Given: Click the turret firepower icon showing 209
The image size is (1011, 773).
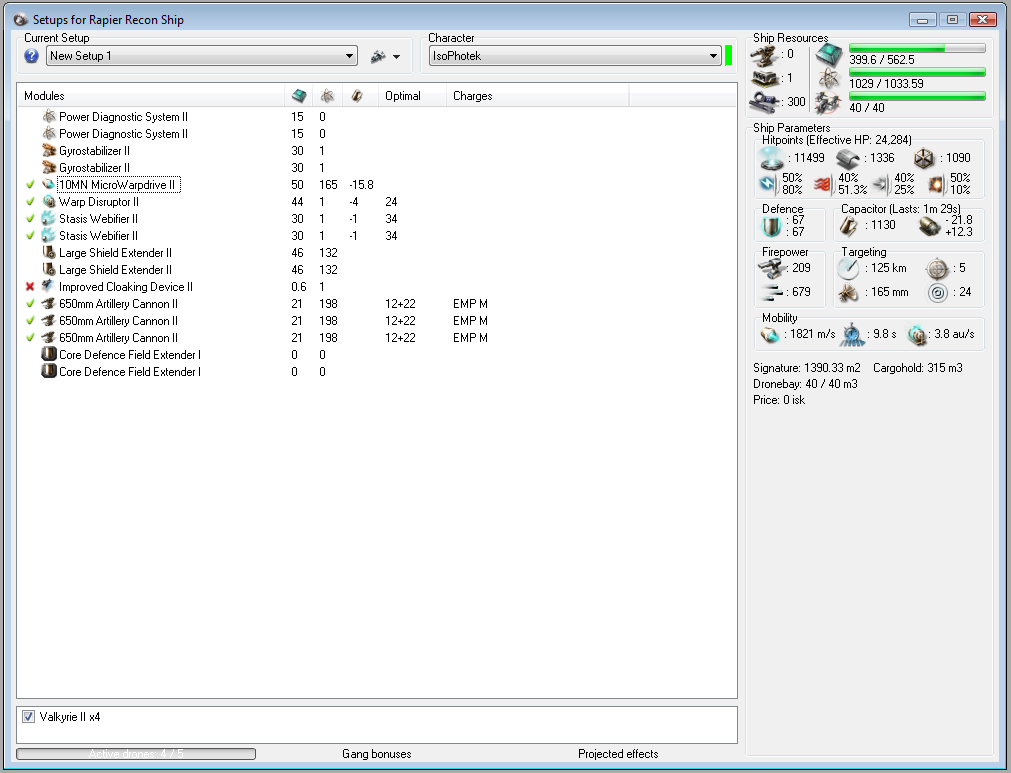Looking at the screenshot, I should 771,268.
